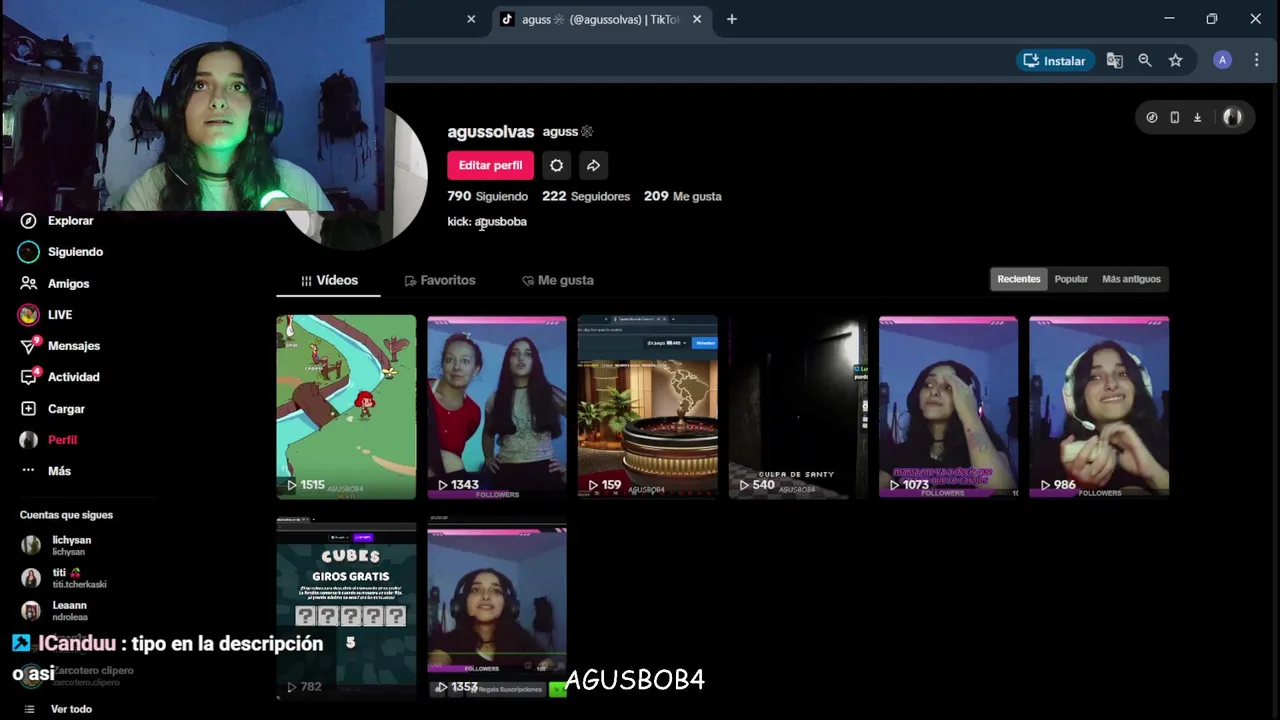Click the agussolvas username heading
This screenshot has width=1280, height=720.
click(491, 132)
